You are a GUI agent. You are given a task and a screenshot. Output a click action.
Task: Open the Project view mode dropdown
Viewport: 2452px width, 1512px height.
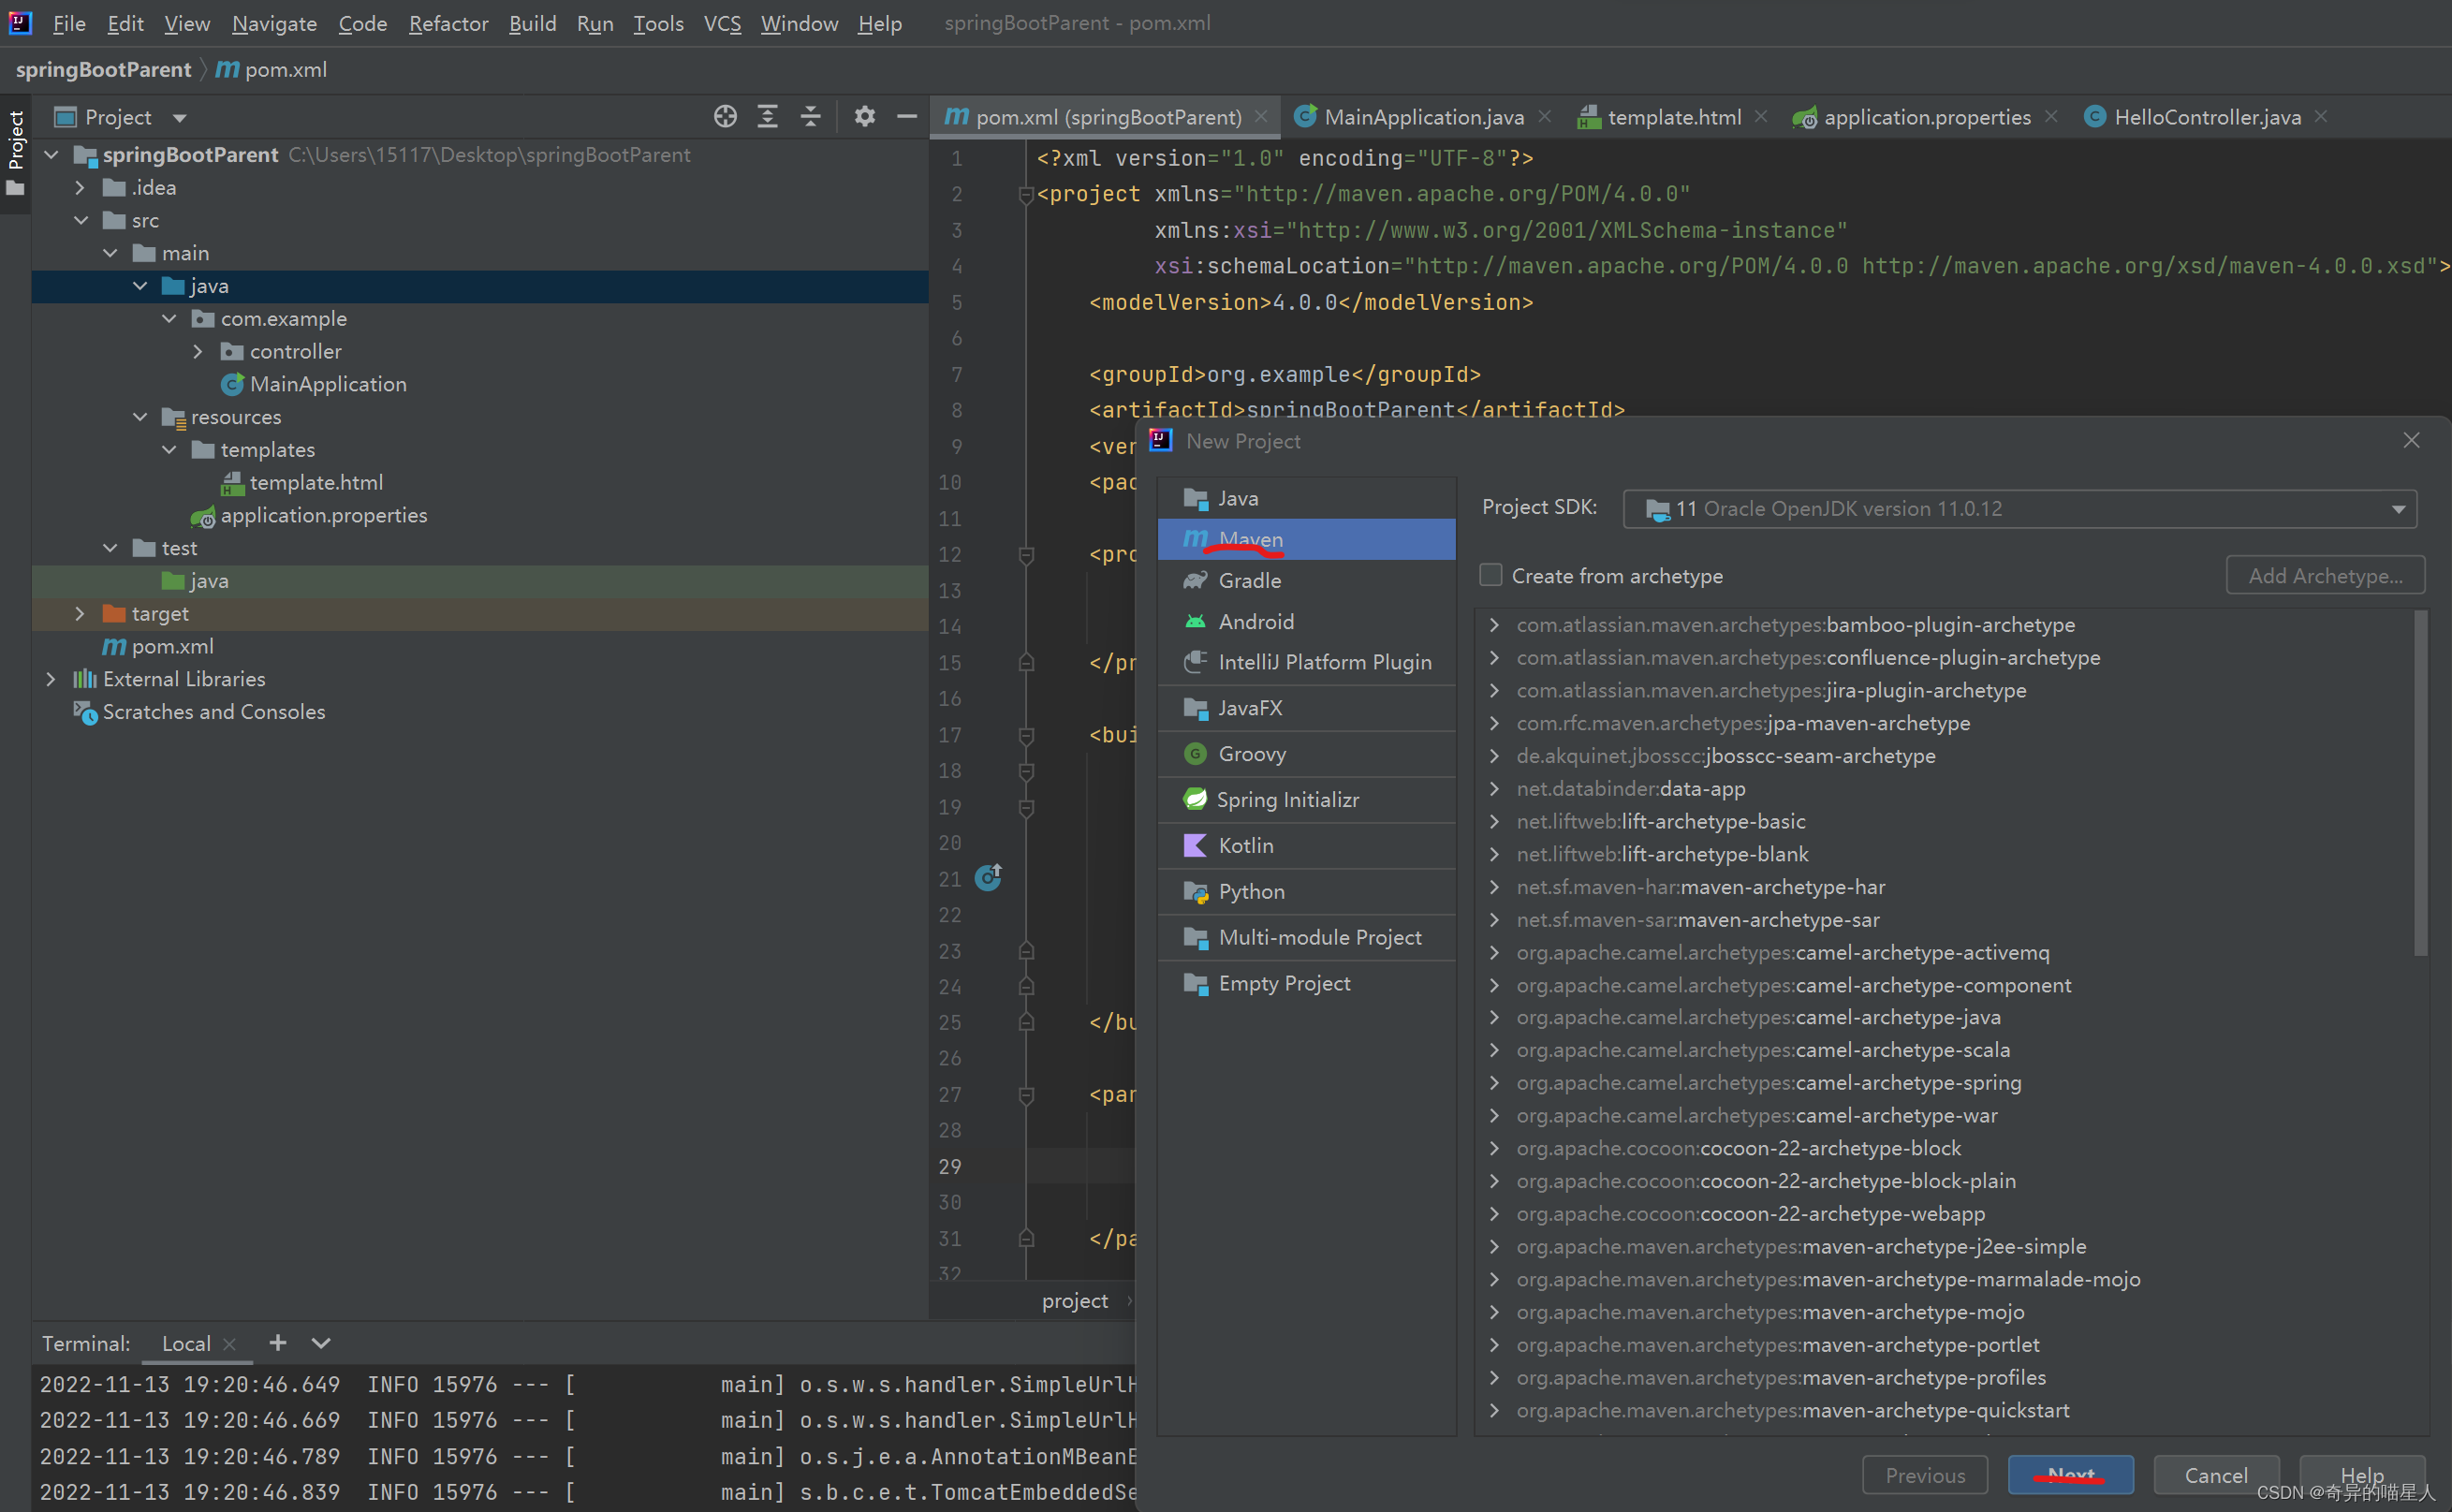[179, 118]
